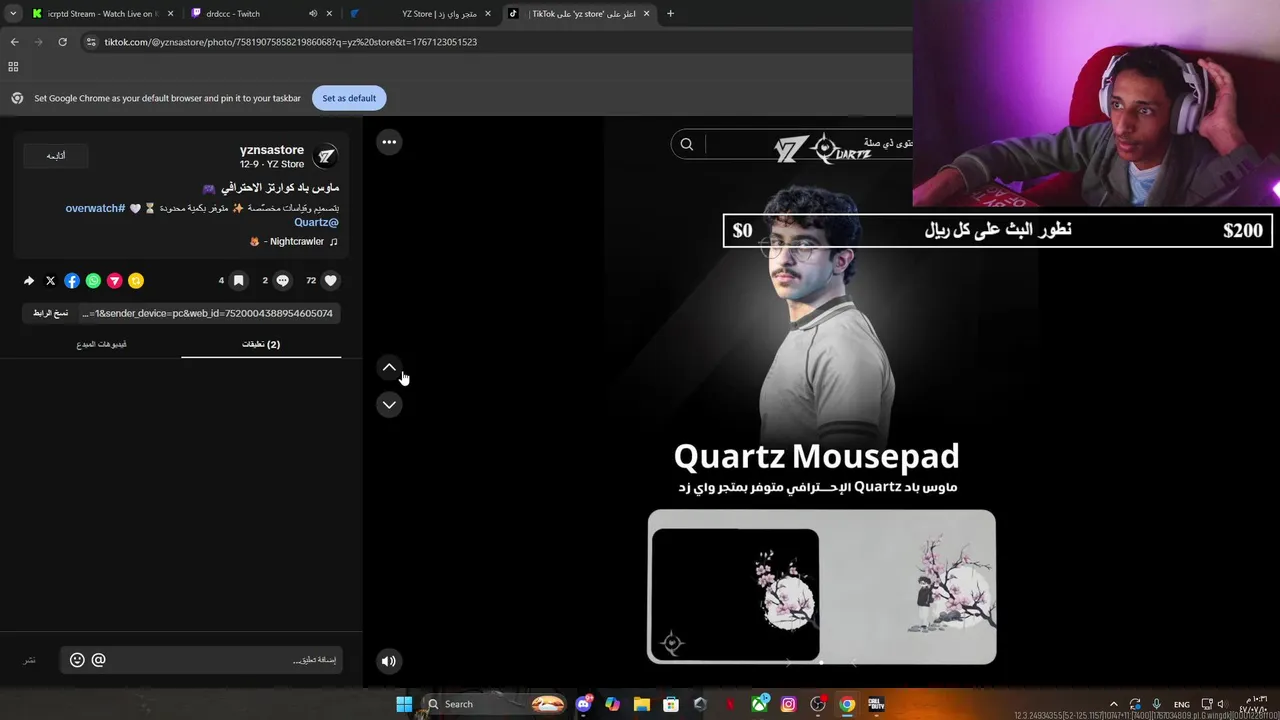Screen dimensions: 1280x720
Task: Go to previous post with up arrow
Action: pos(389,367)
